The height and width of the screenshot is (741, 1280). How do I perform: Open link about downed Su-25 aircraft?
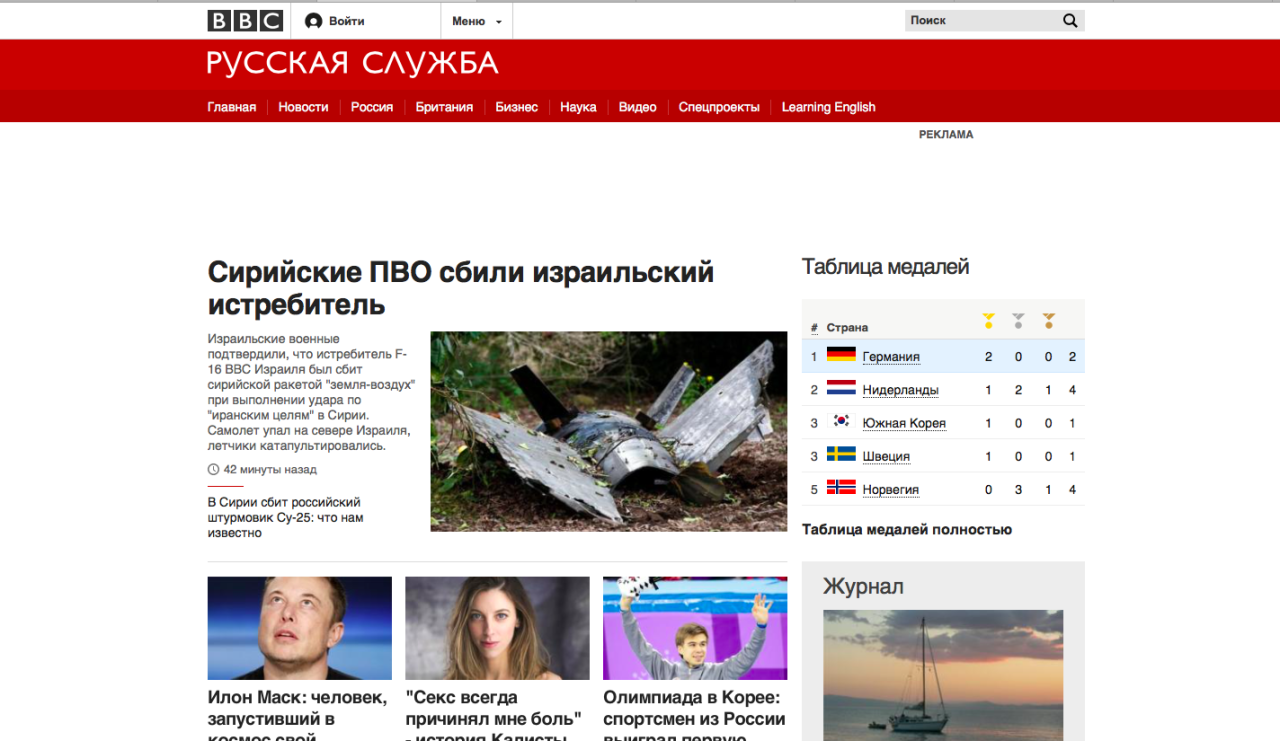[x=285, y=517]
